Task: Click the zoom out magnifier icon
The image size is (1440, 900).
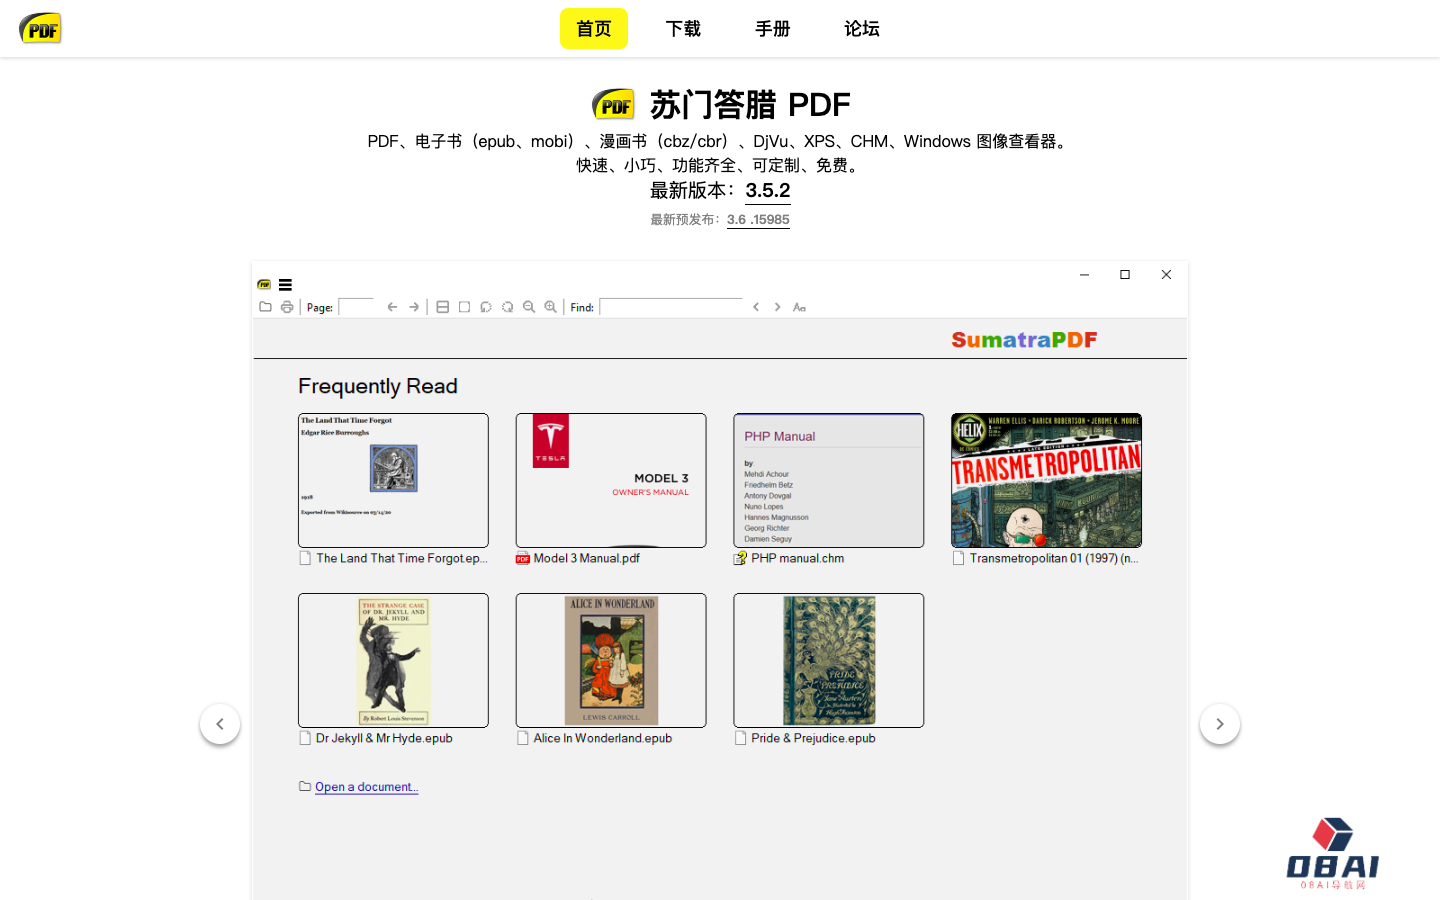Action: [529, 307]
